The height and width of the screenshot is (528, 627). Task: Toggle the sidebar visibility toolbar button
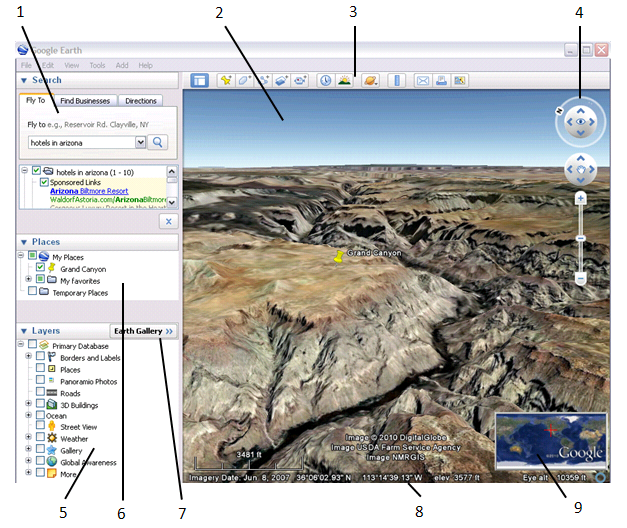[199, 80]
